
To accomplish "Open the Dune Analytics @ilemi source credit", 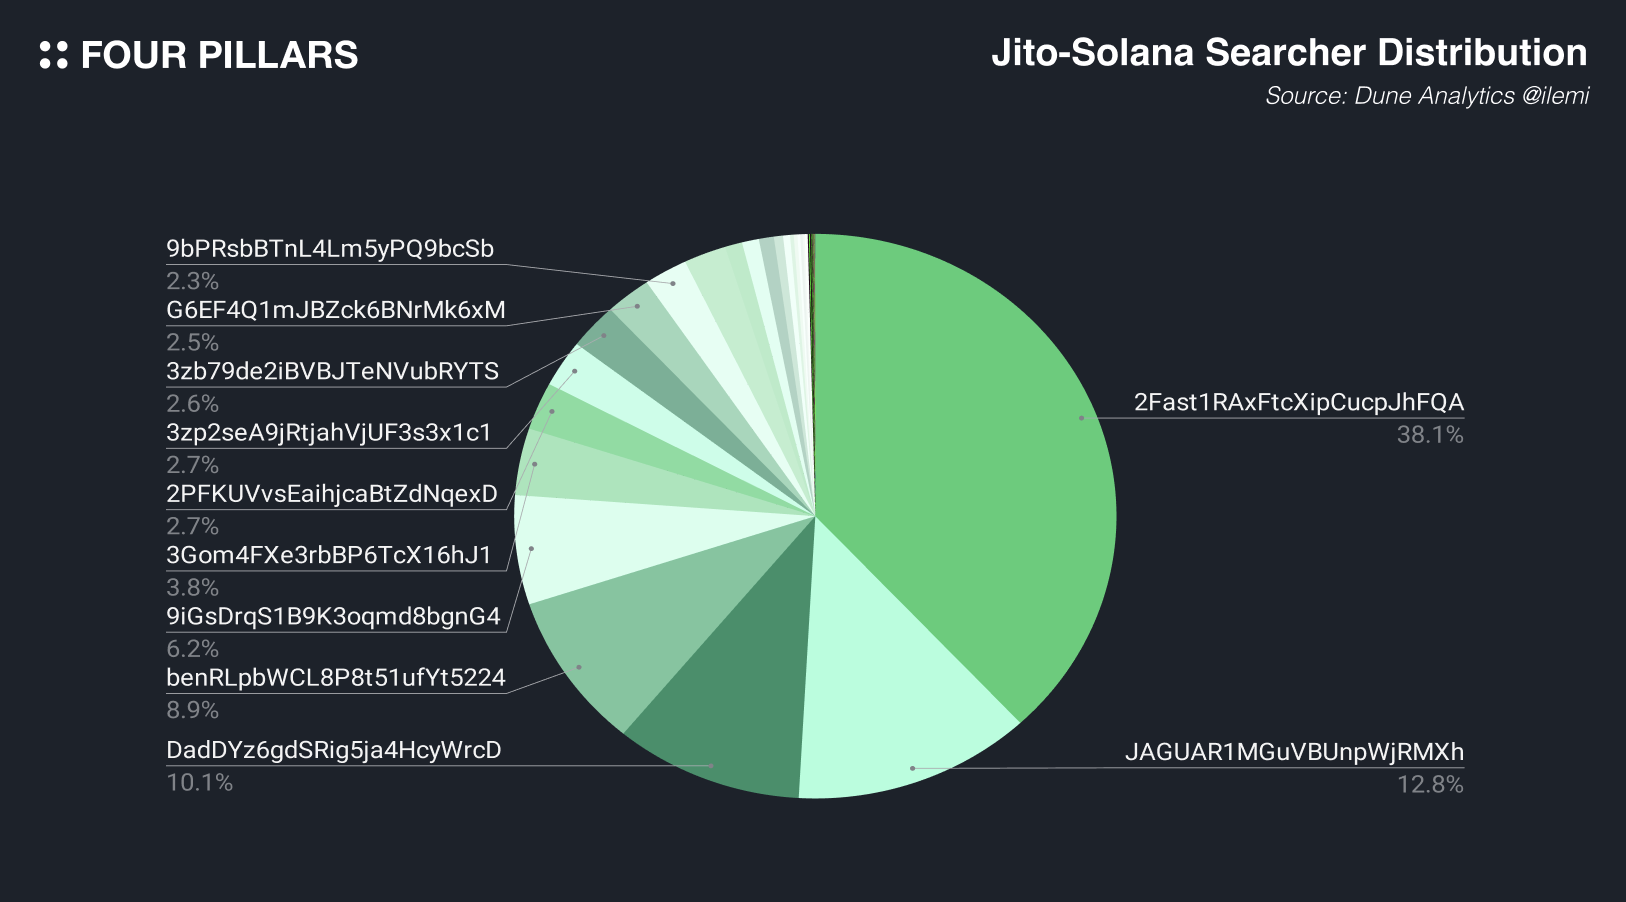I will point(1427,96).
